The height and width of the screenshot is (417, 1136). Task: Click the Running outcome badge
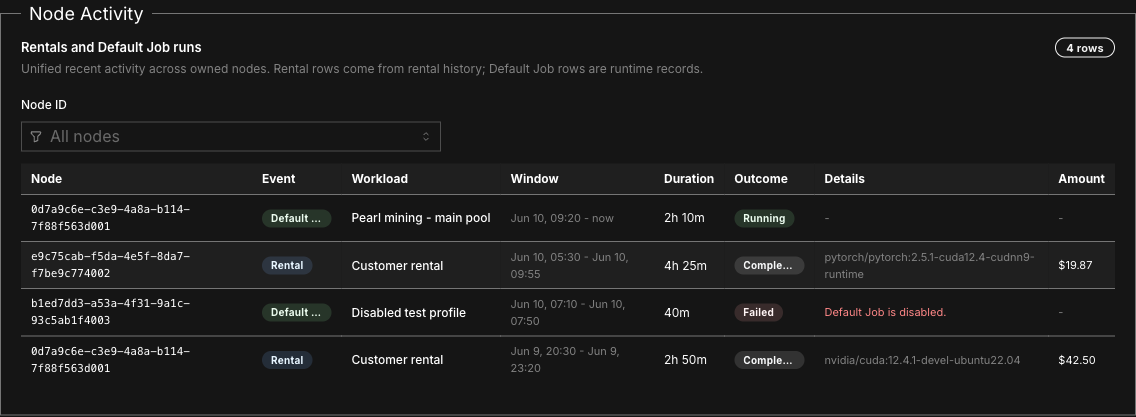click(764, 219)
